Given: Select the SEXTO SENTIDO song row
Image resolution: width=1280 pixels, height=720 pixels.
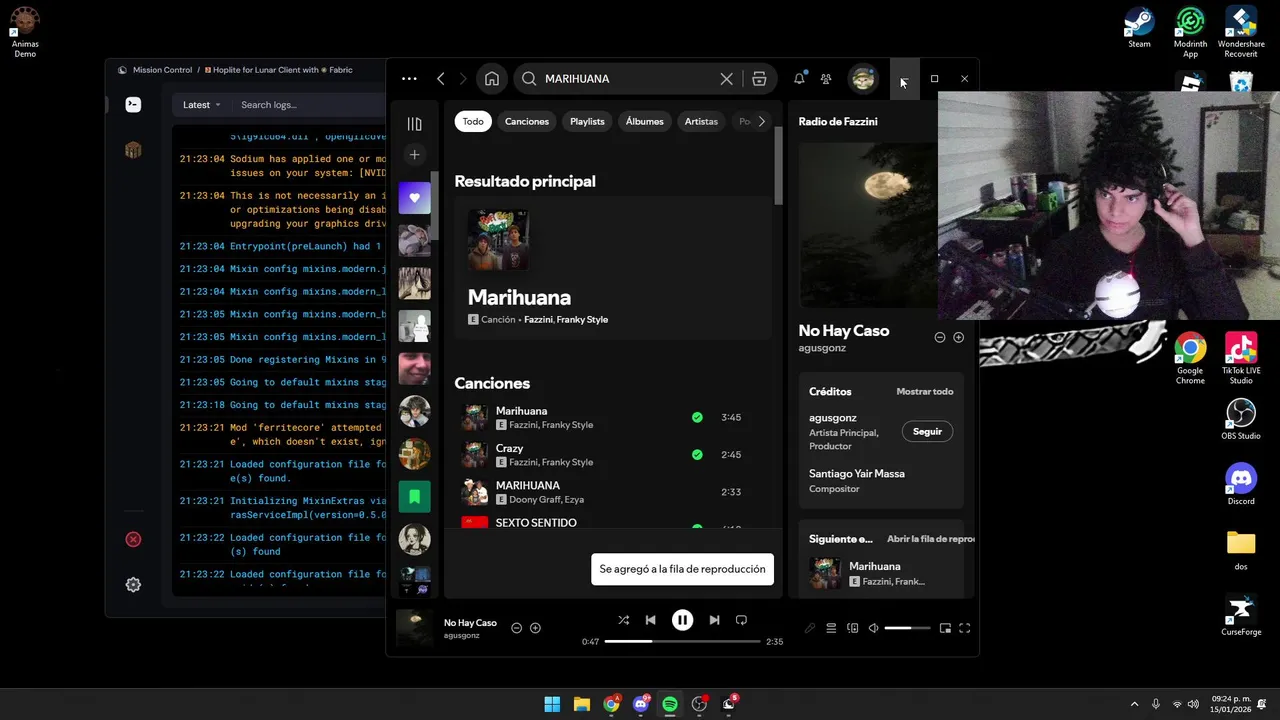Looking at the screenshot, I should [x=613, y=522].
